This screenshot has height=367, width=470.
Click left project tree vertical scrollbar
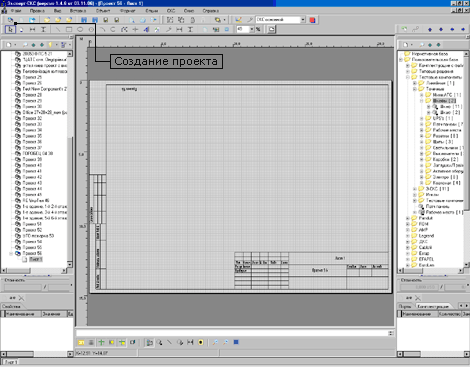point(70,159)
